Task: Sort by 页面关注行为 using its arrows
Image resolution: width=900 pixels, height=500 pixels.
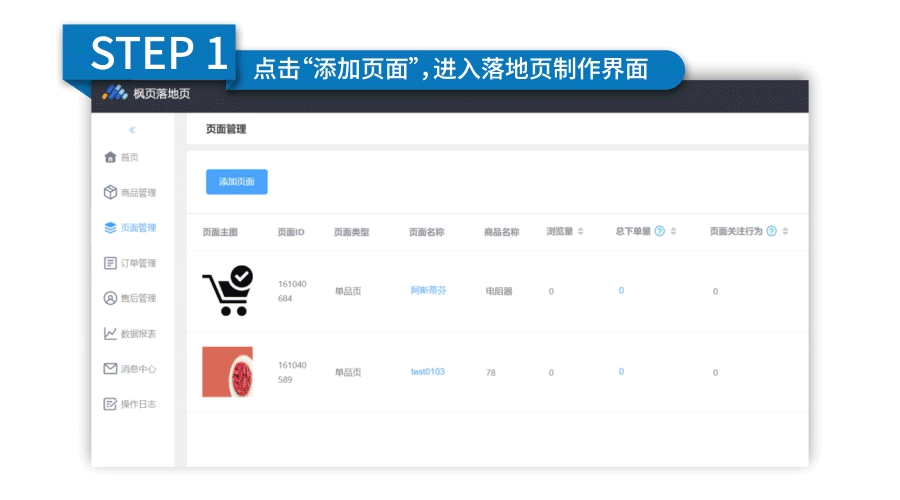Action: pyautogui.click(x=785, y=231)
